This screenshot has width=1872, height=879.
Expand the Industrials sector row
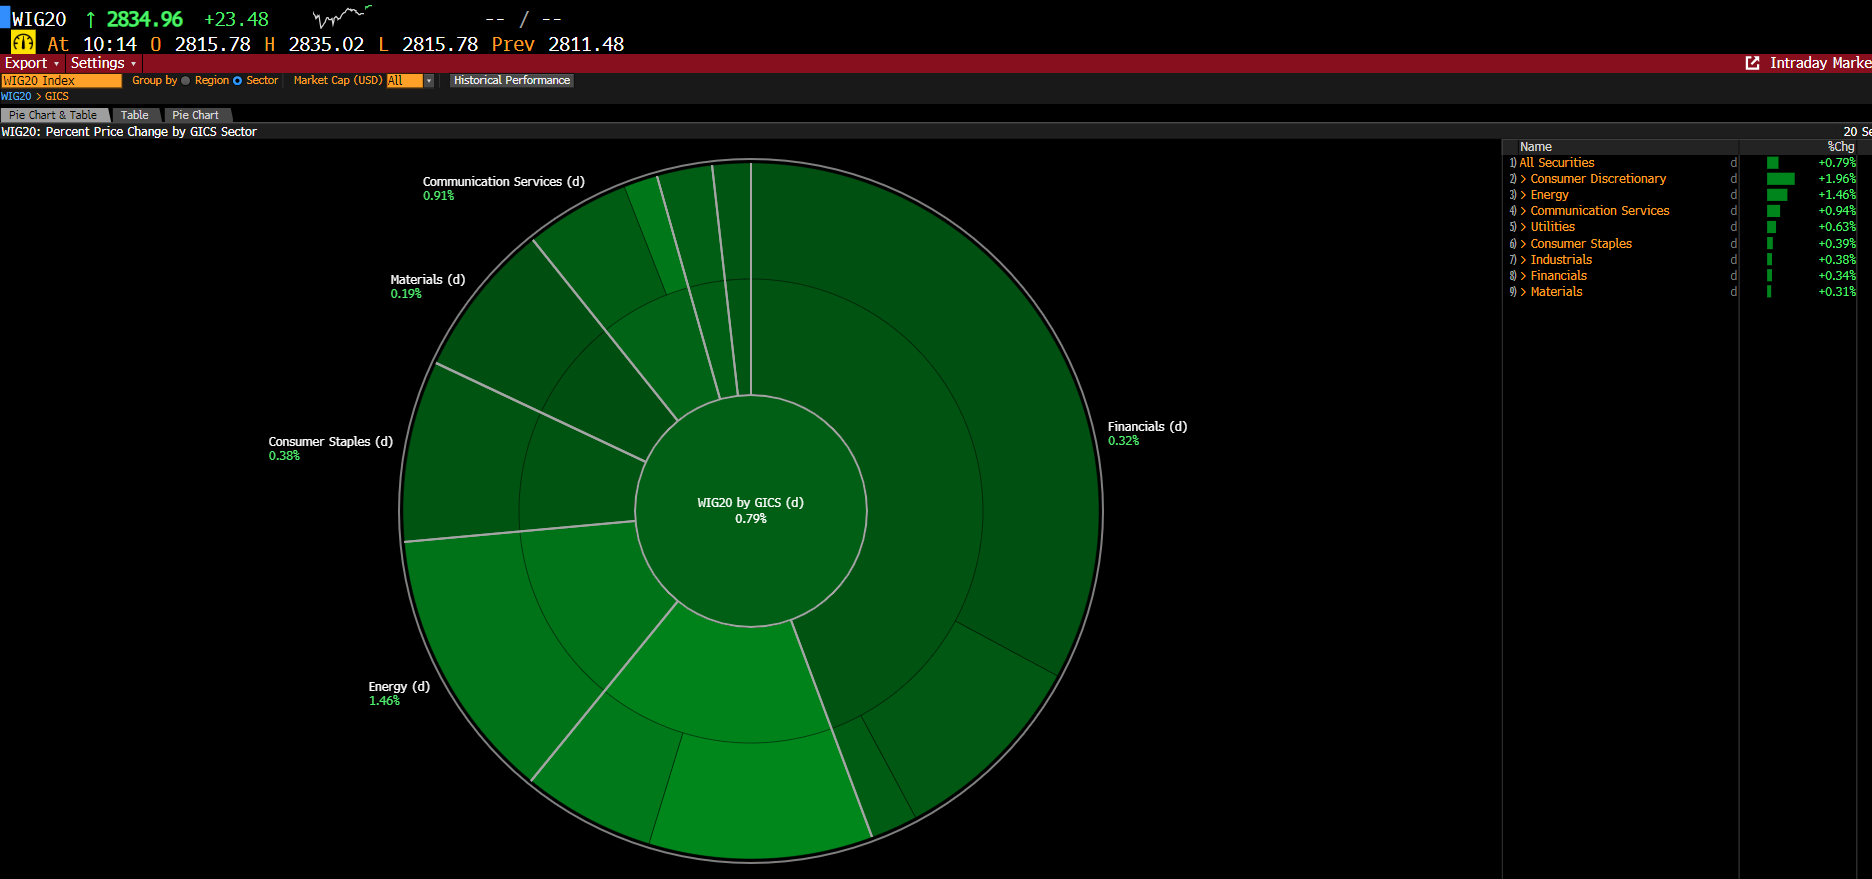[1523, 260]
